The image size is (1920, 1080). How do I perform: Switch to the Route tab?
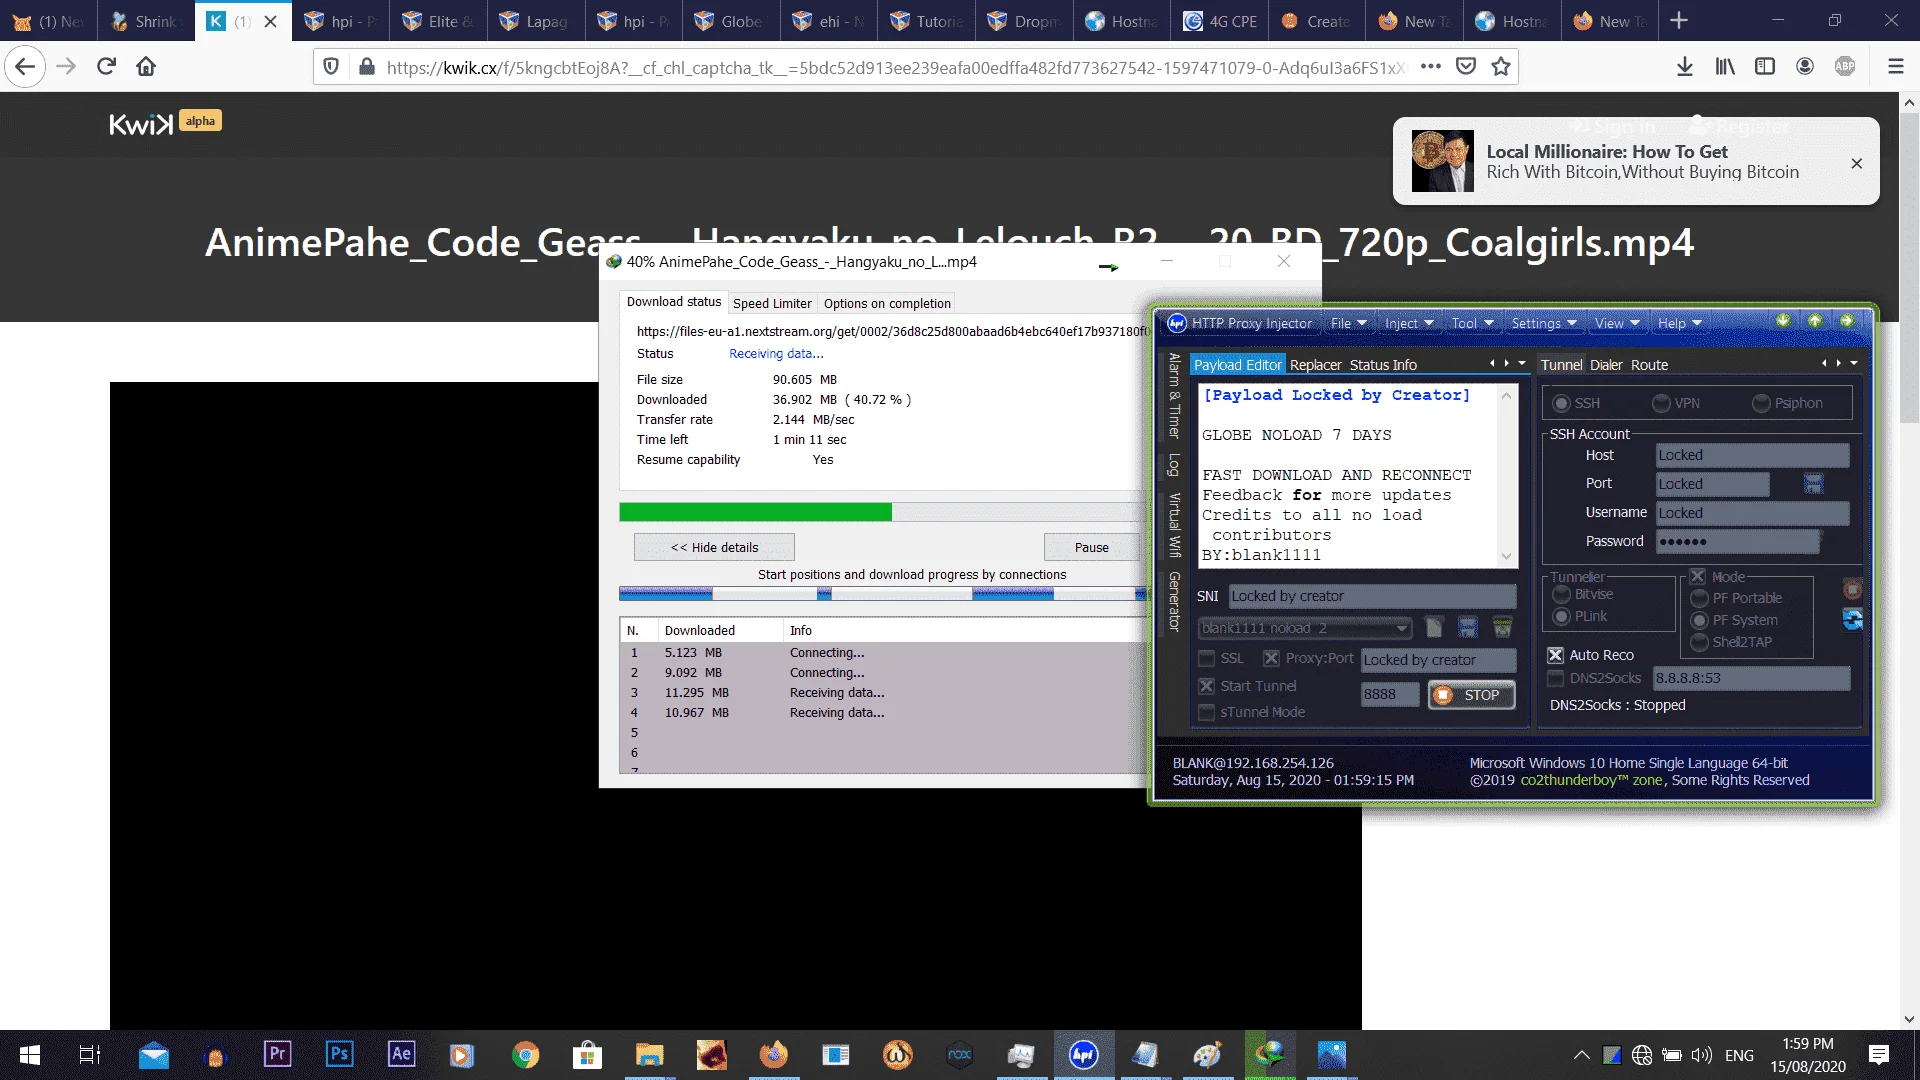pos(1649,365)
